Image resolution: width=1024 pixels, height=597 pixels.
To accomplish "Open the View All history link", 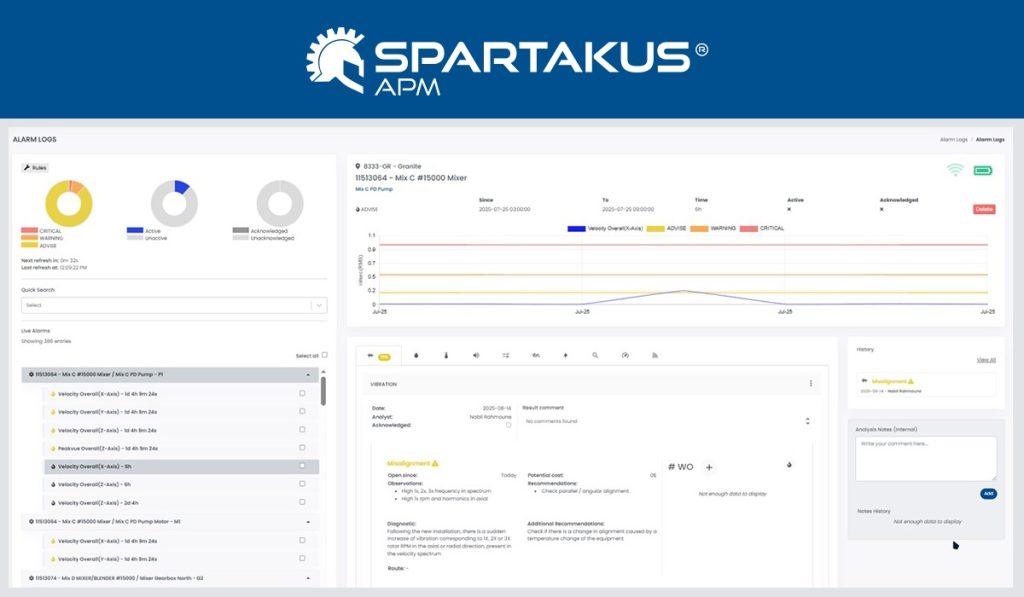I will tap(986, 361).
